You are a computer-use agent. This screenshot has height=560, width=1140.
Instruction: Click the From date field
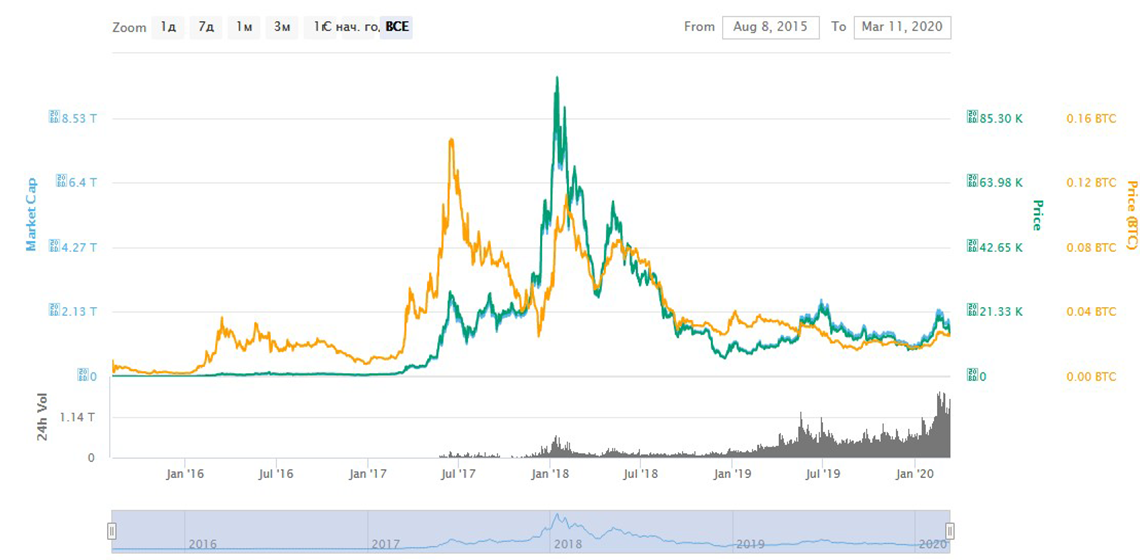(x=770, y=27)
